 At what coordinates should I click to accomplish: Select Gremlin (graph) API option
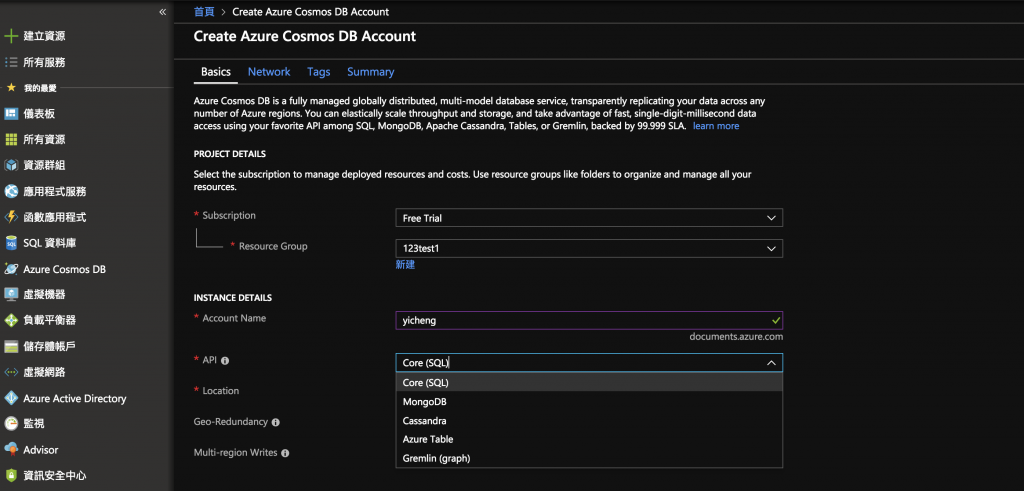[436, 458]
